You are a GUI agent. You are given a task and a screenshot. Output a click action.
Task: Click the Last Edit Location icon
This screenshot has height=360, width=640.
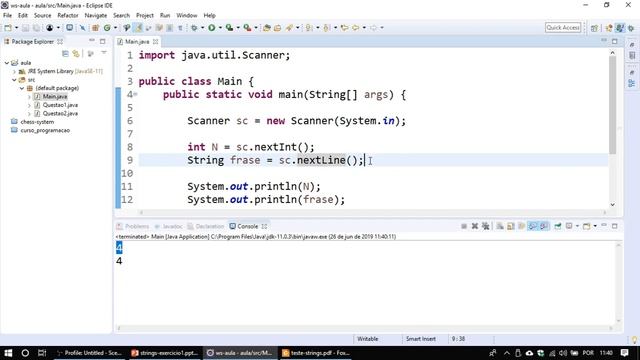coord(344,28)
